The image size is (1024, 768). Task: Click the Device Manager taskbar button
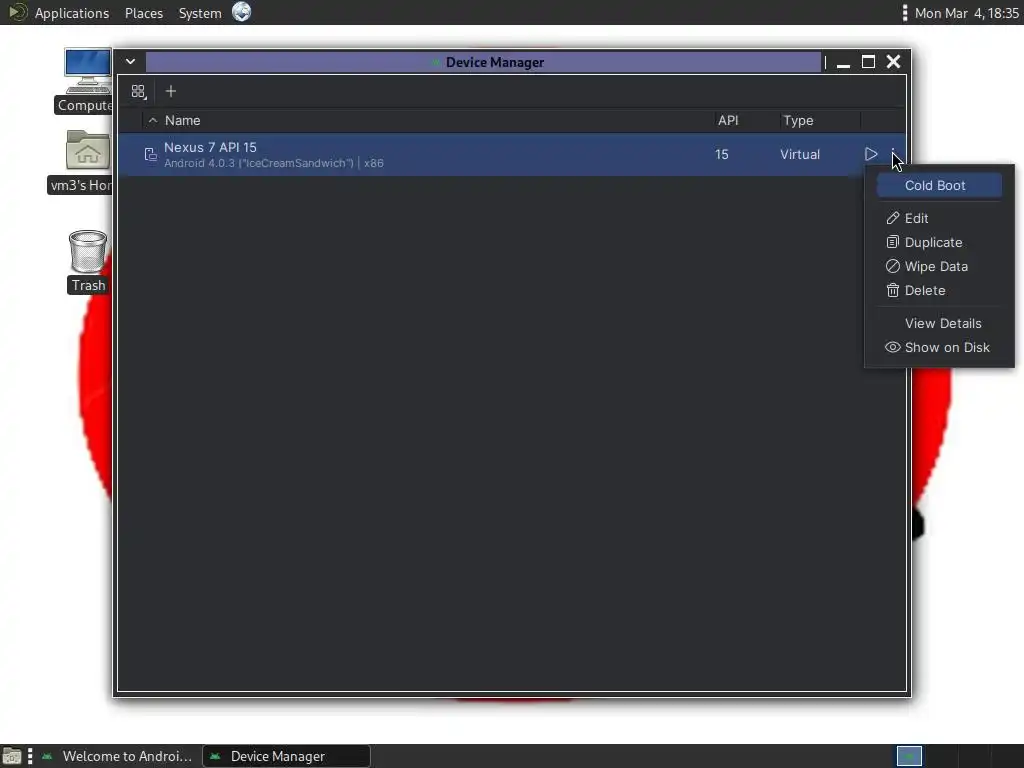(x=287, y=756)
